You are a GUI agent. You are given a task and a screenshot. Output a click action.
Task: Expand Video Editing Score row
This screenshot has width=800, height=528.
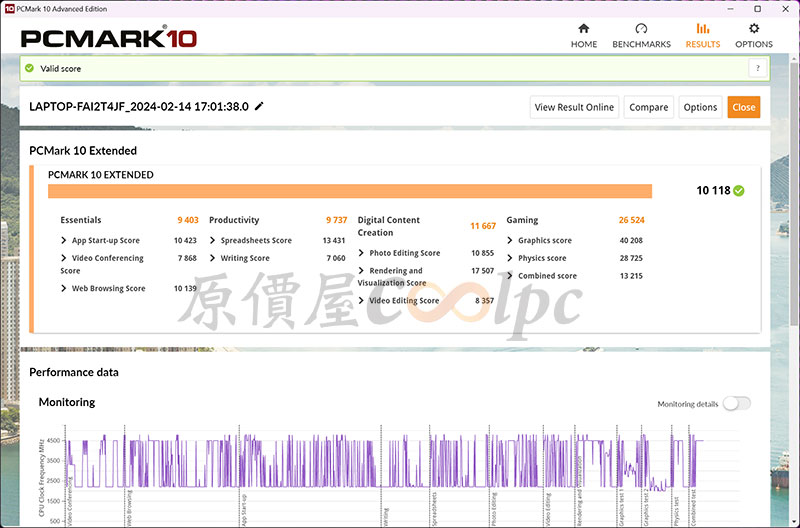[x=361, y=300]
